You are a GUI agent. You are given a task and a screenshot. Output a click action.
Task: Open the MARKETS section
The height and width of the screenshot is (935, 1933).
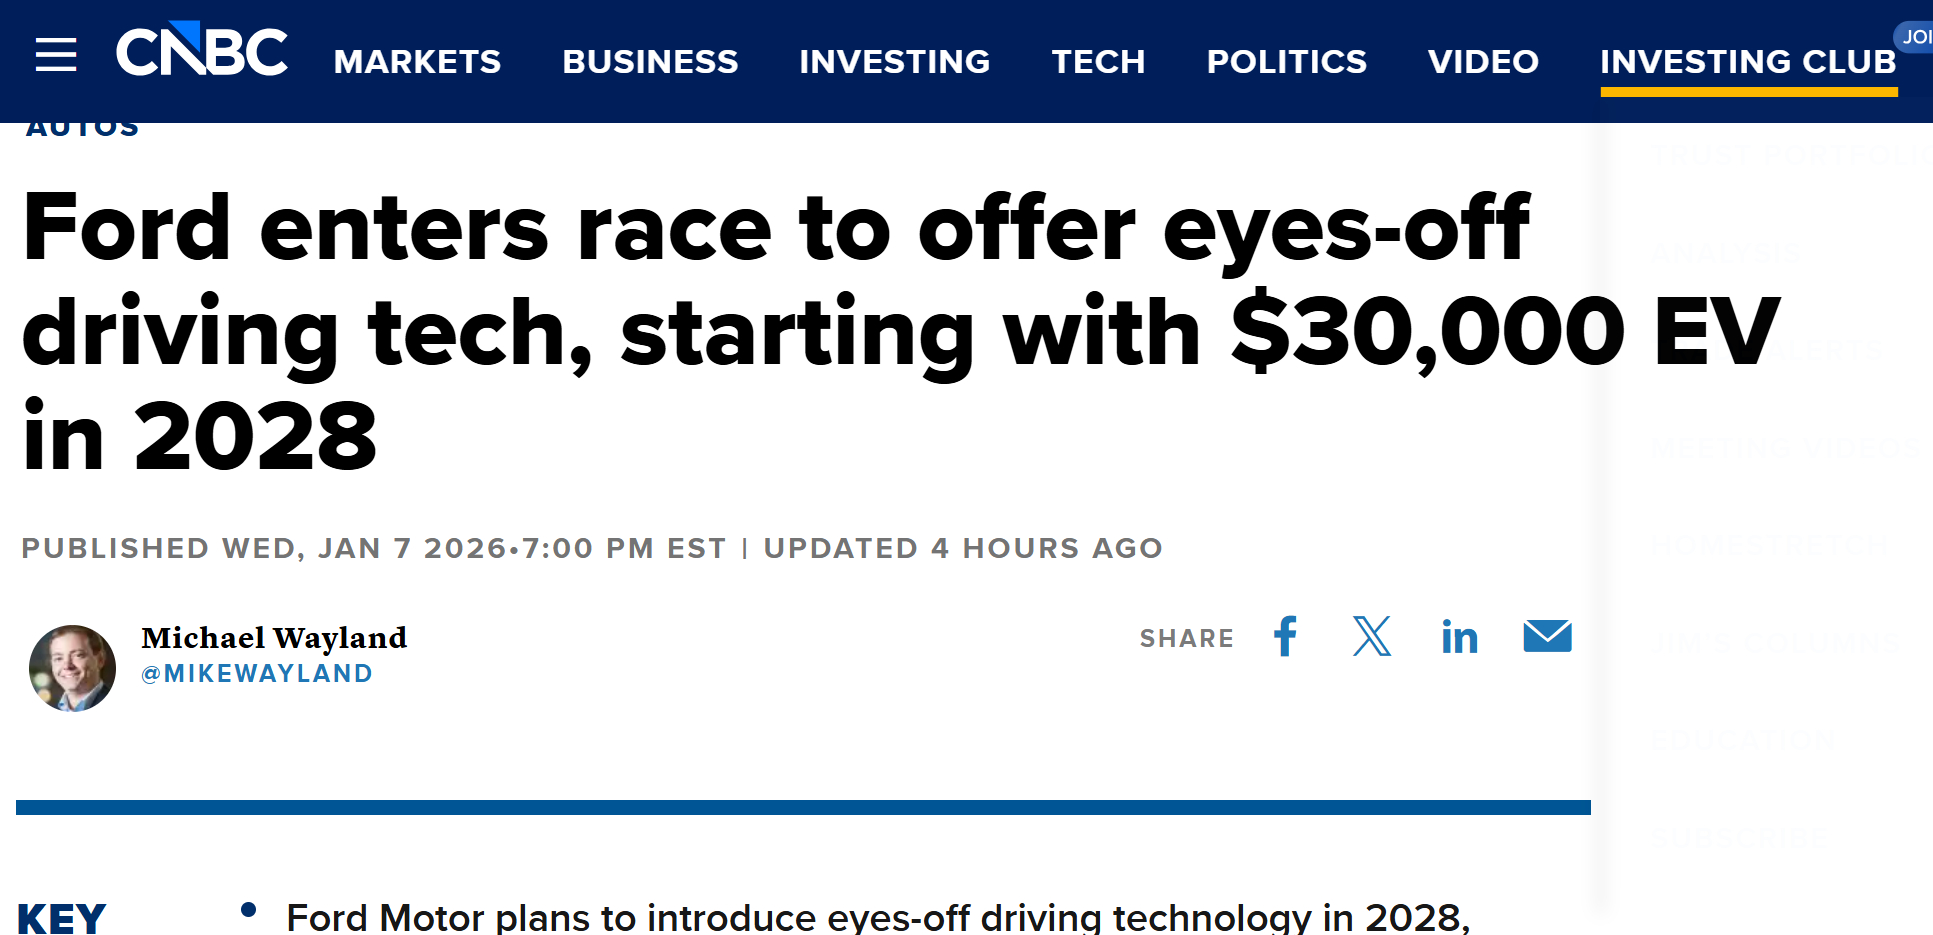point(416,61)
